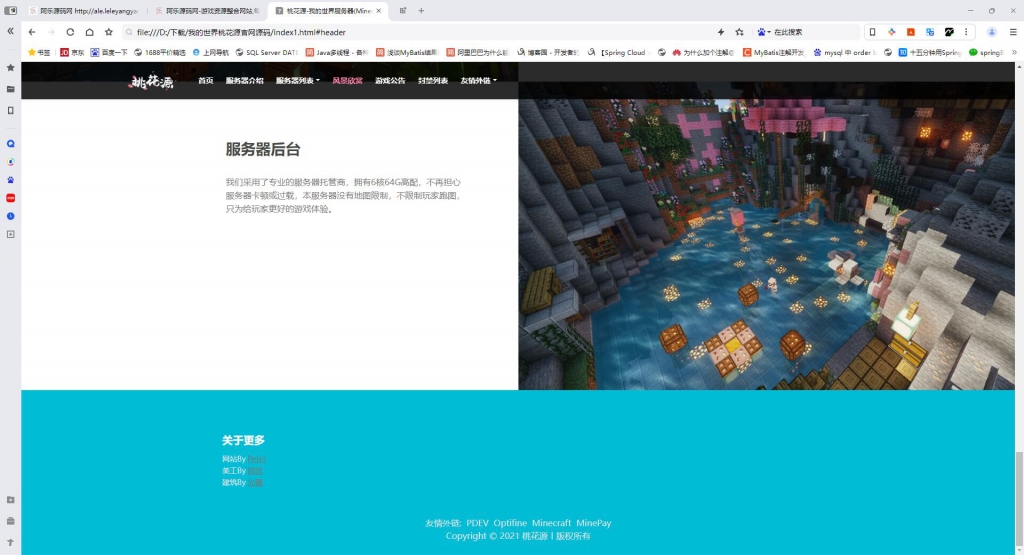Open the PDEV footer link

pos(477,523)
